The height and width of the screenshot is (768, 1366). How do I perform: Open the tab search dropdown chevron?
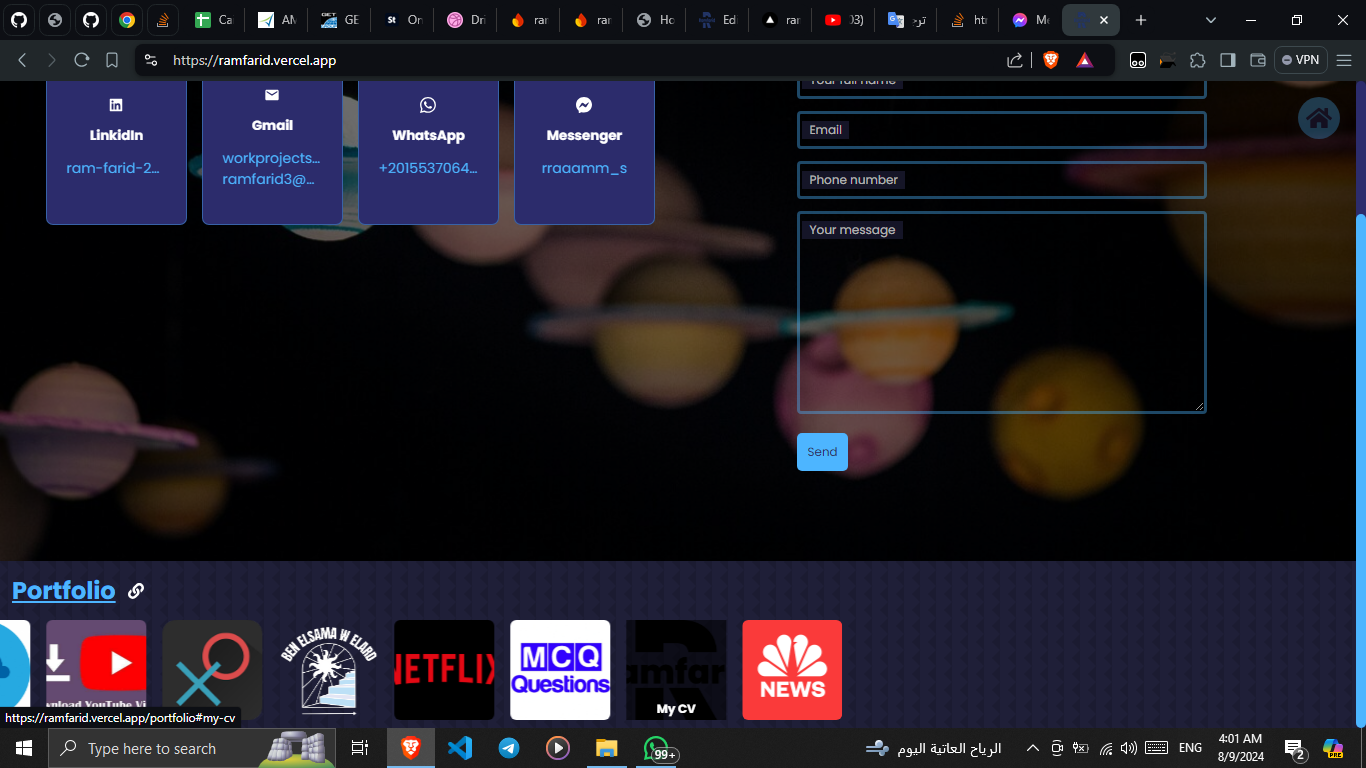[1211, 20]
